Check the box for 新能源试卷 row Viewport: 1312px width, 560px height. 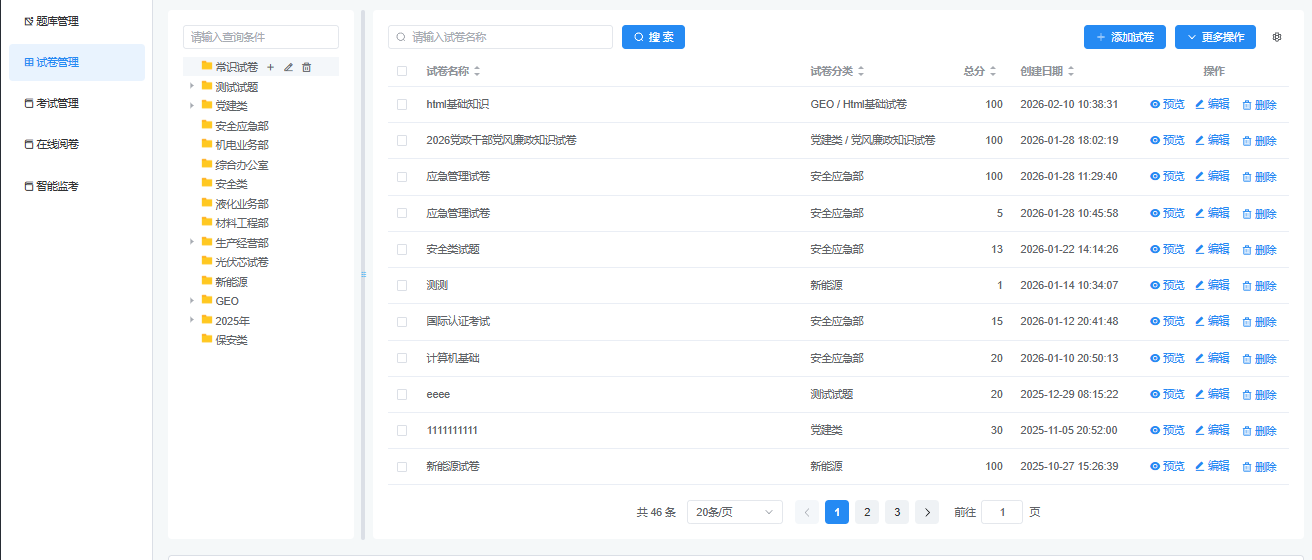point(402,467)
